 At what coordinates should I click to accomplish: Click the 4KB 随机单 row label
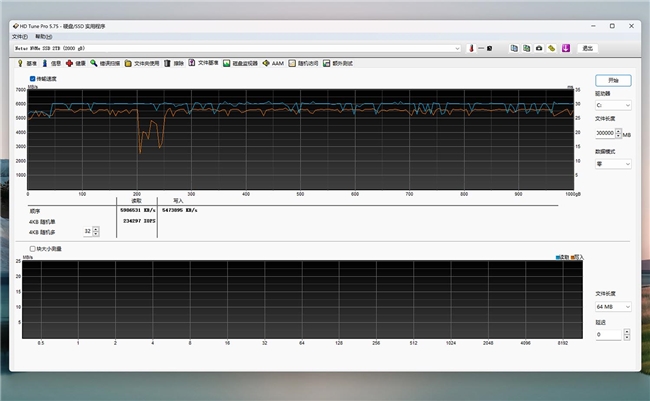42,222
